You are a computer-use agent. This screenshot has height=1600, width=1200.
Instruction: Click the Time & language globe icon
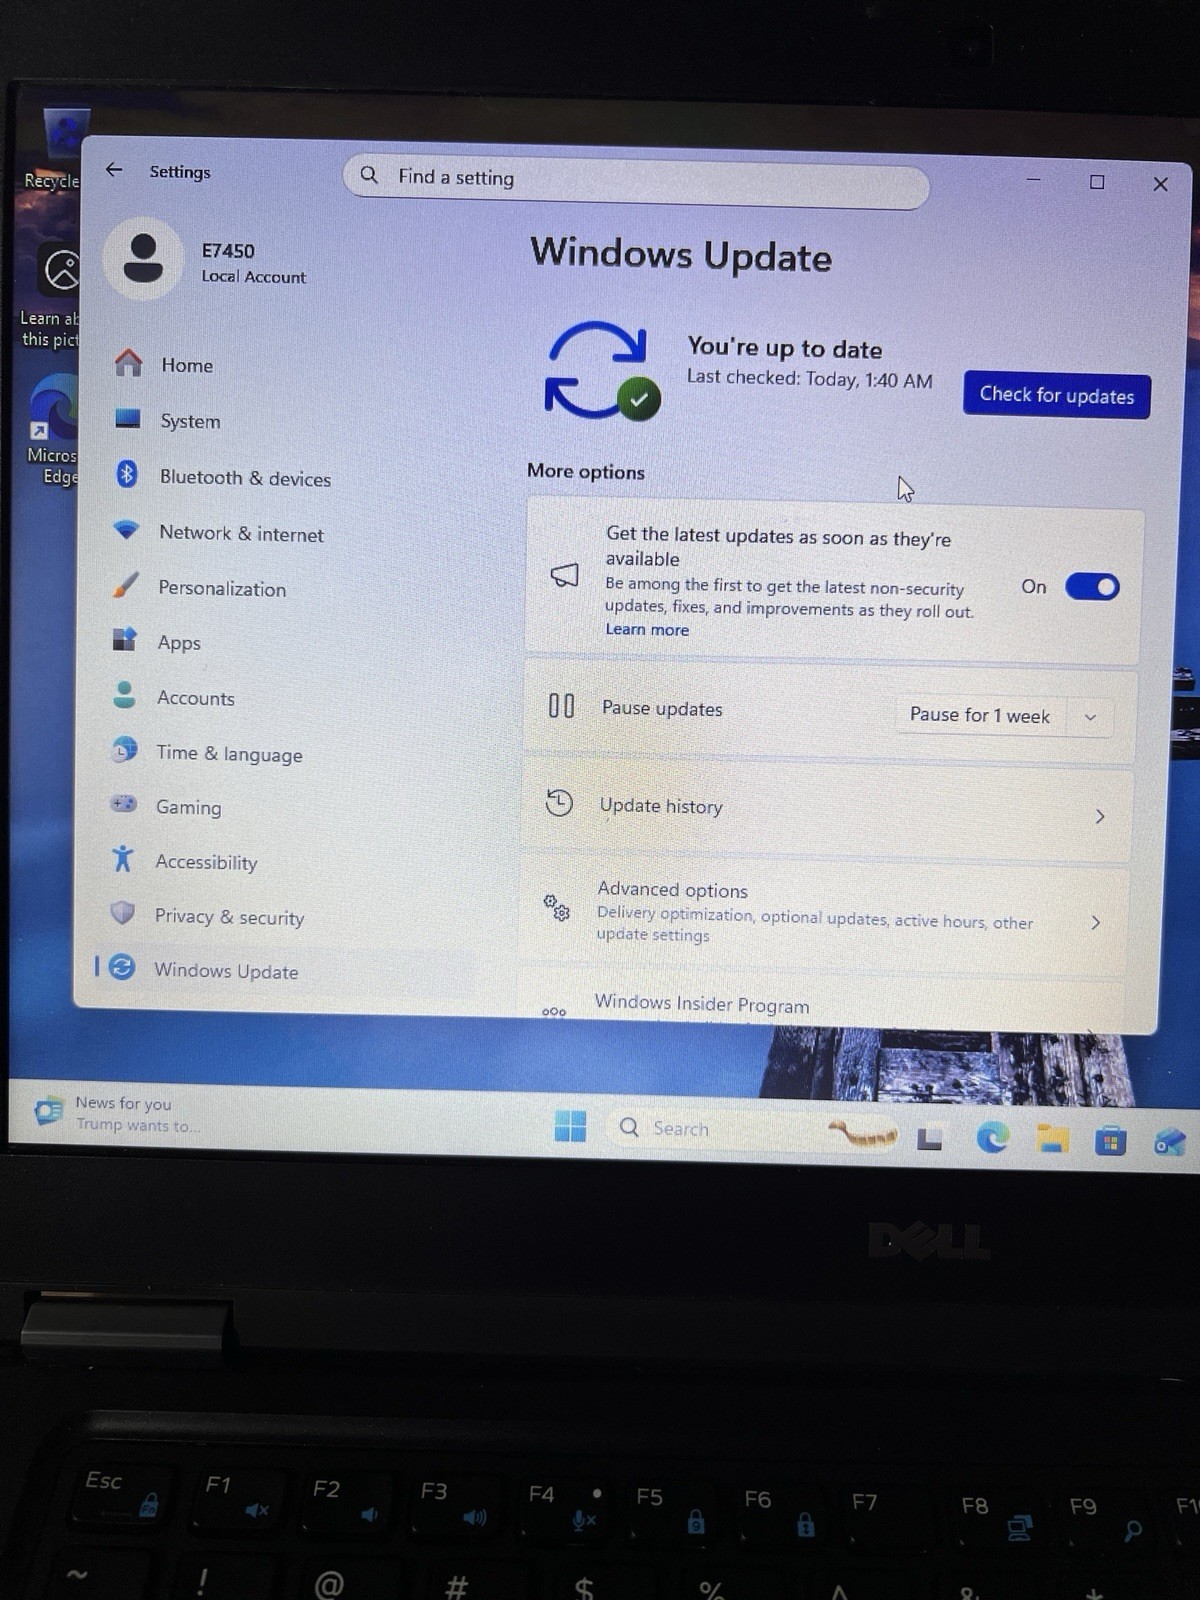click(x=124, y=749)
